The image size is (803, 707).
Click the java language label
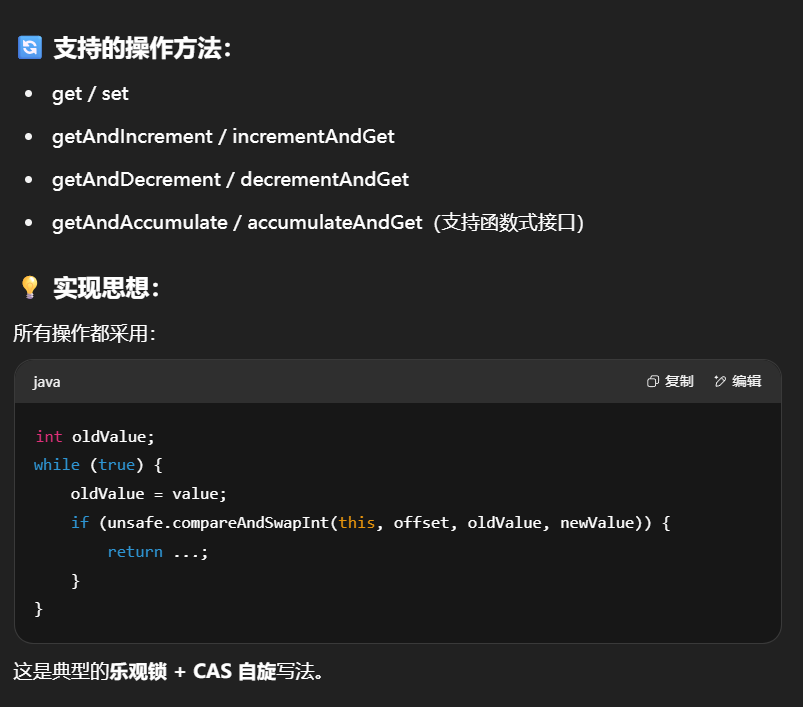pyautogui.click(x=46, y=382)
